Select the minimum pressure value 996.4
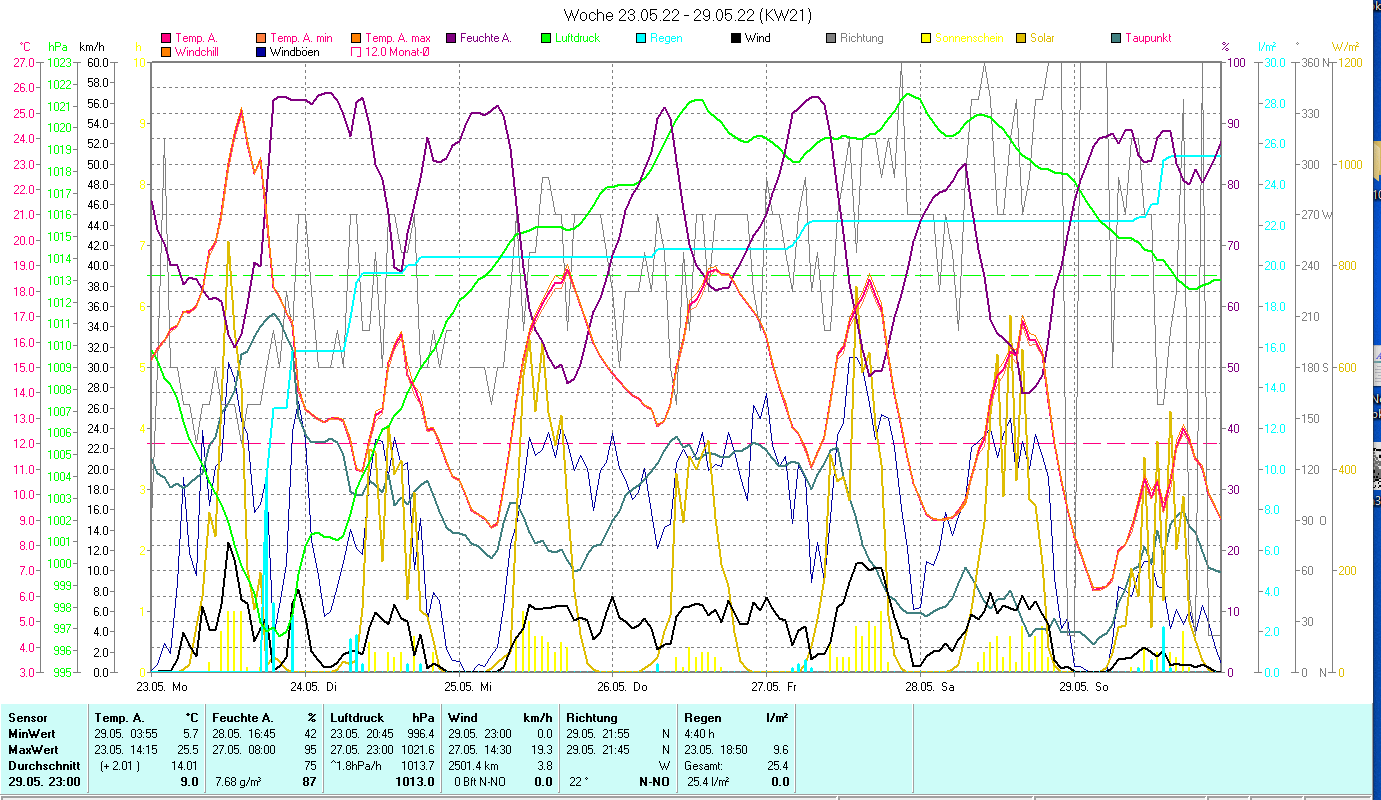The image size is (1381, 800). pyautogui.click(x=420, y=734)
